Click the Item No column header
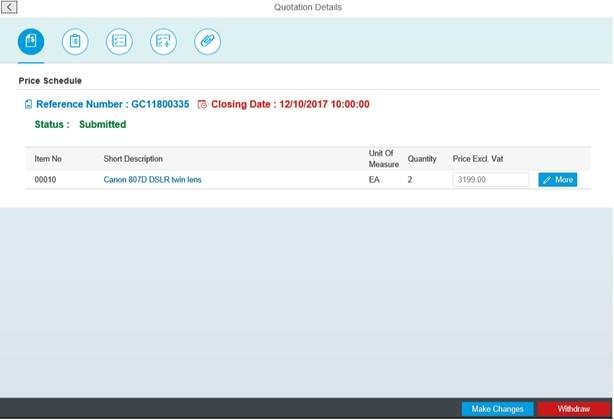 point(48,159)
